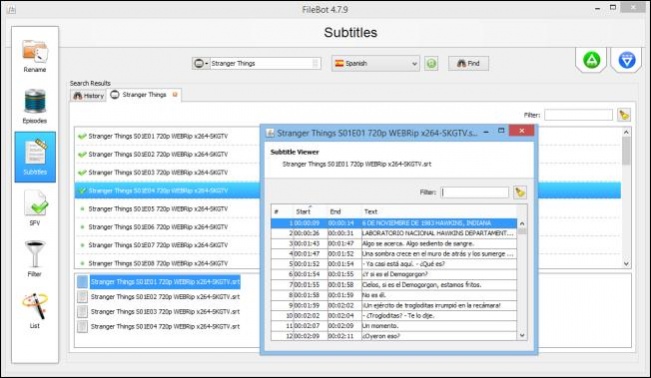Select downloaded S01E04 .srt file
This screenshot has width=651, height=378.
point(165,326)
